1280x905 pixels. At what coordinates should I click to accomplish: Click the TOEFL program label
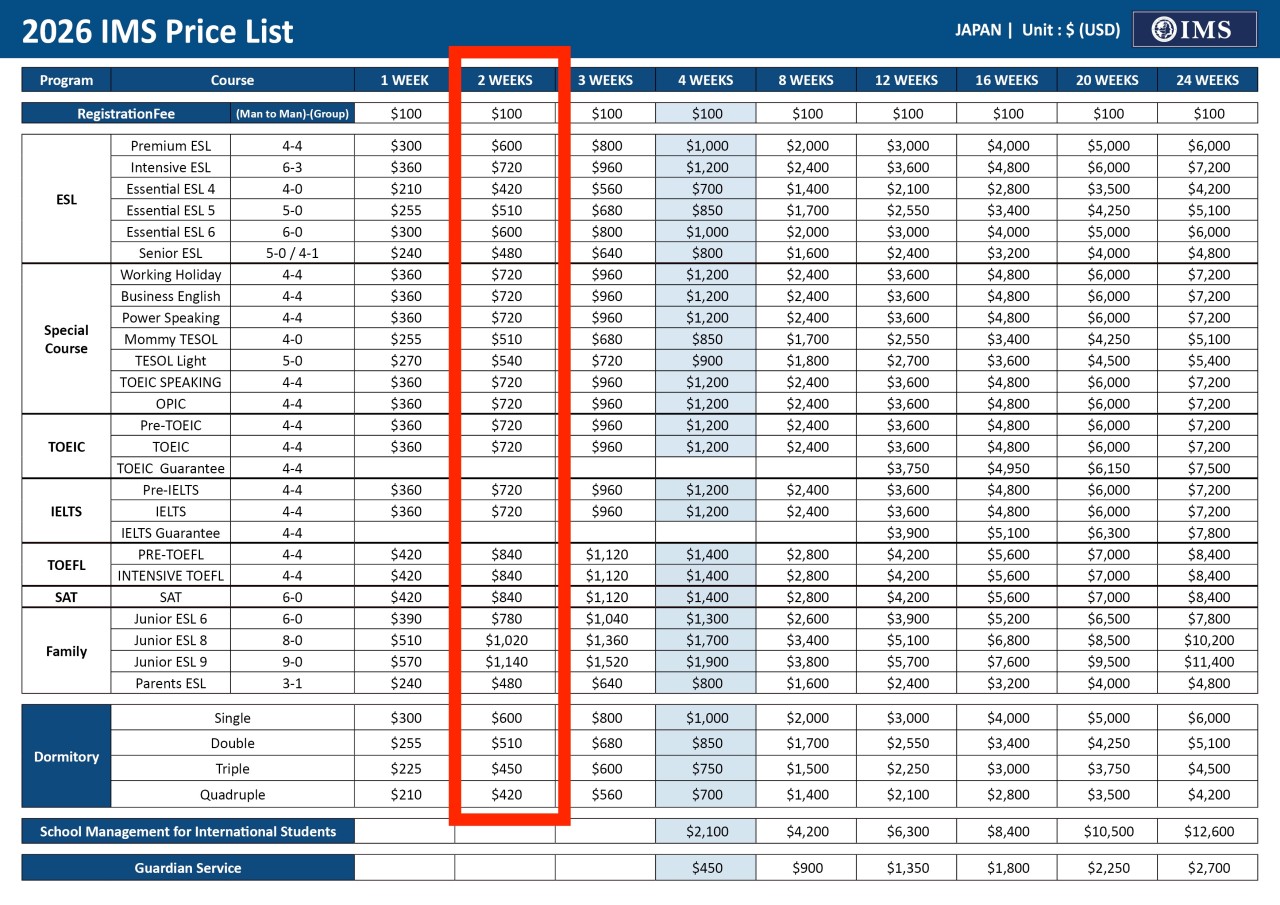tap(66, 565)
